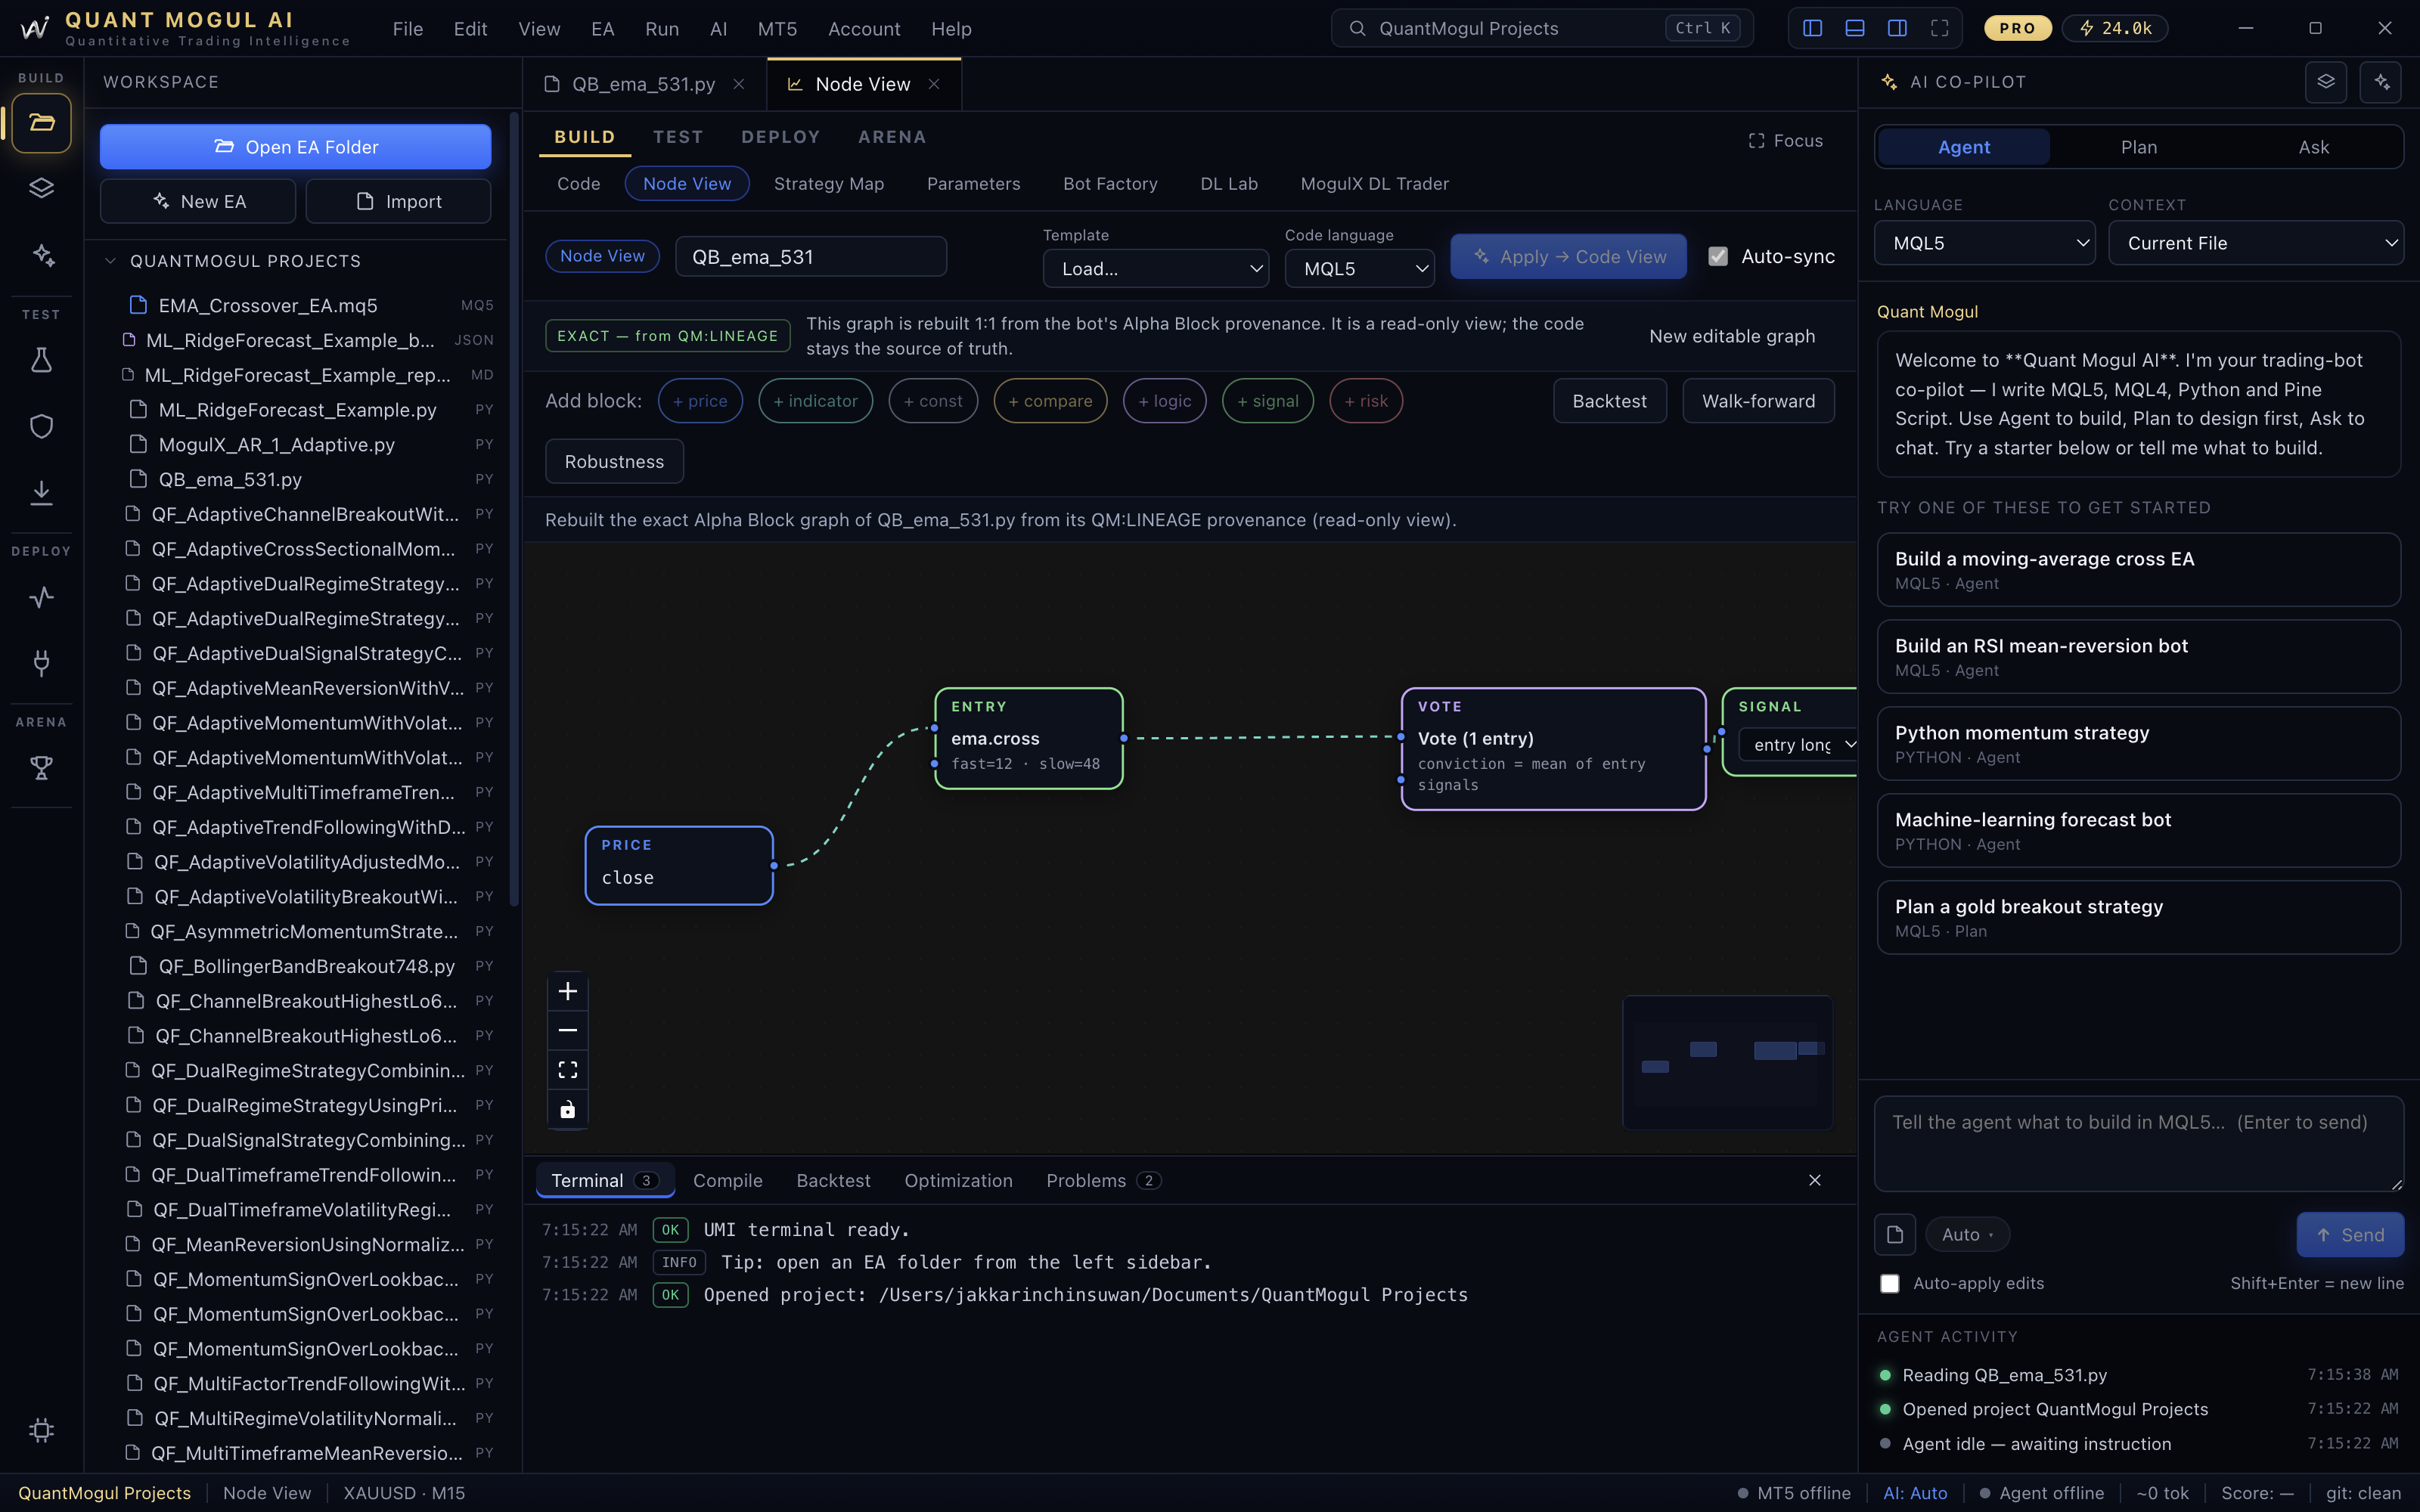The height and width of the screenshot is (1512, 2420).
Task: Open settings chip icon at sidebar bottom
Action: point(41,1430)
